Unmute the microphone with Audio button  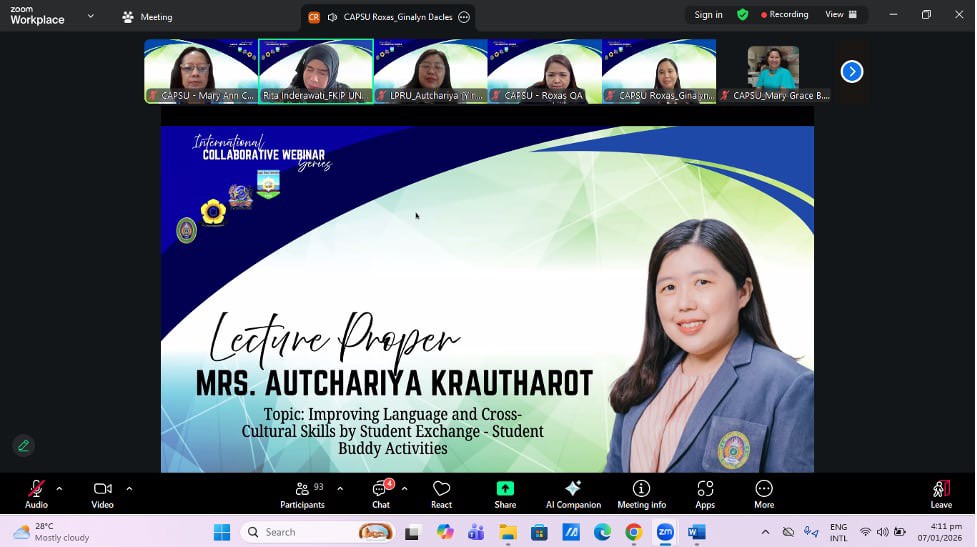click(x=36, y=493)
